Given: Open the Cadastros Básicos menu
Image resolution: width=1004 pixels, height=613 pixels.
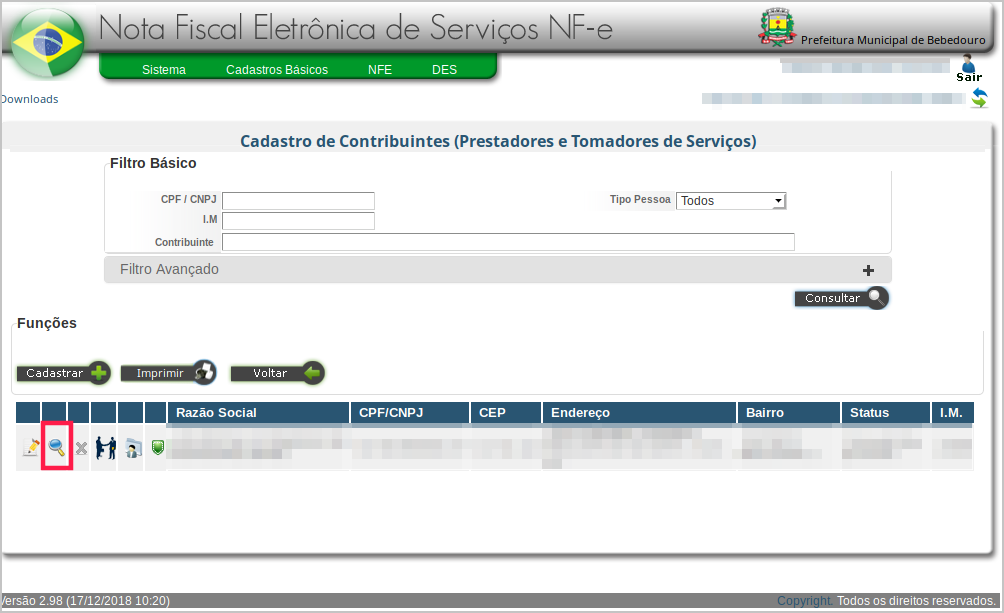Looking at the screenshot, I should click(277, 69).
